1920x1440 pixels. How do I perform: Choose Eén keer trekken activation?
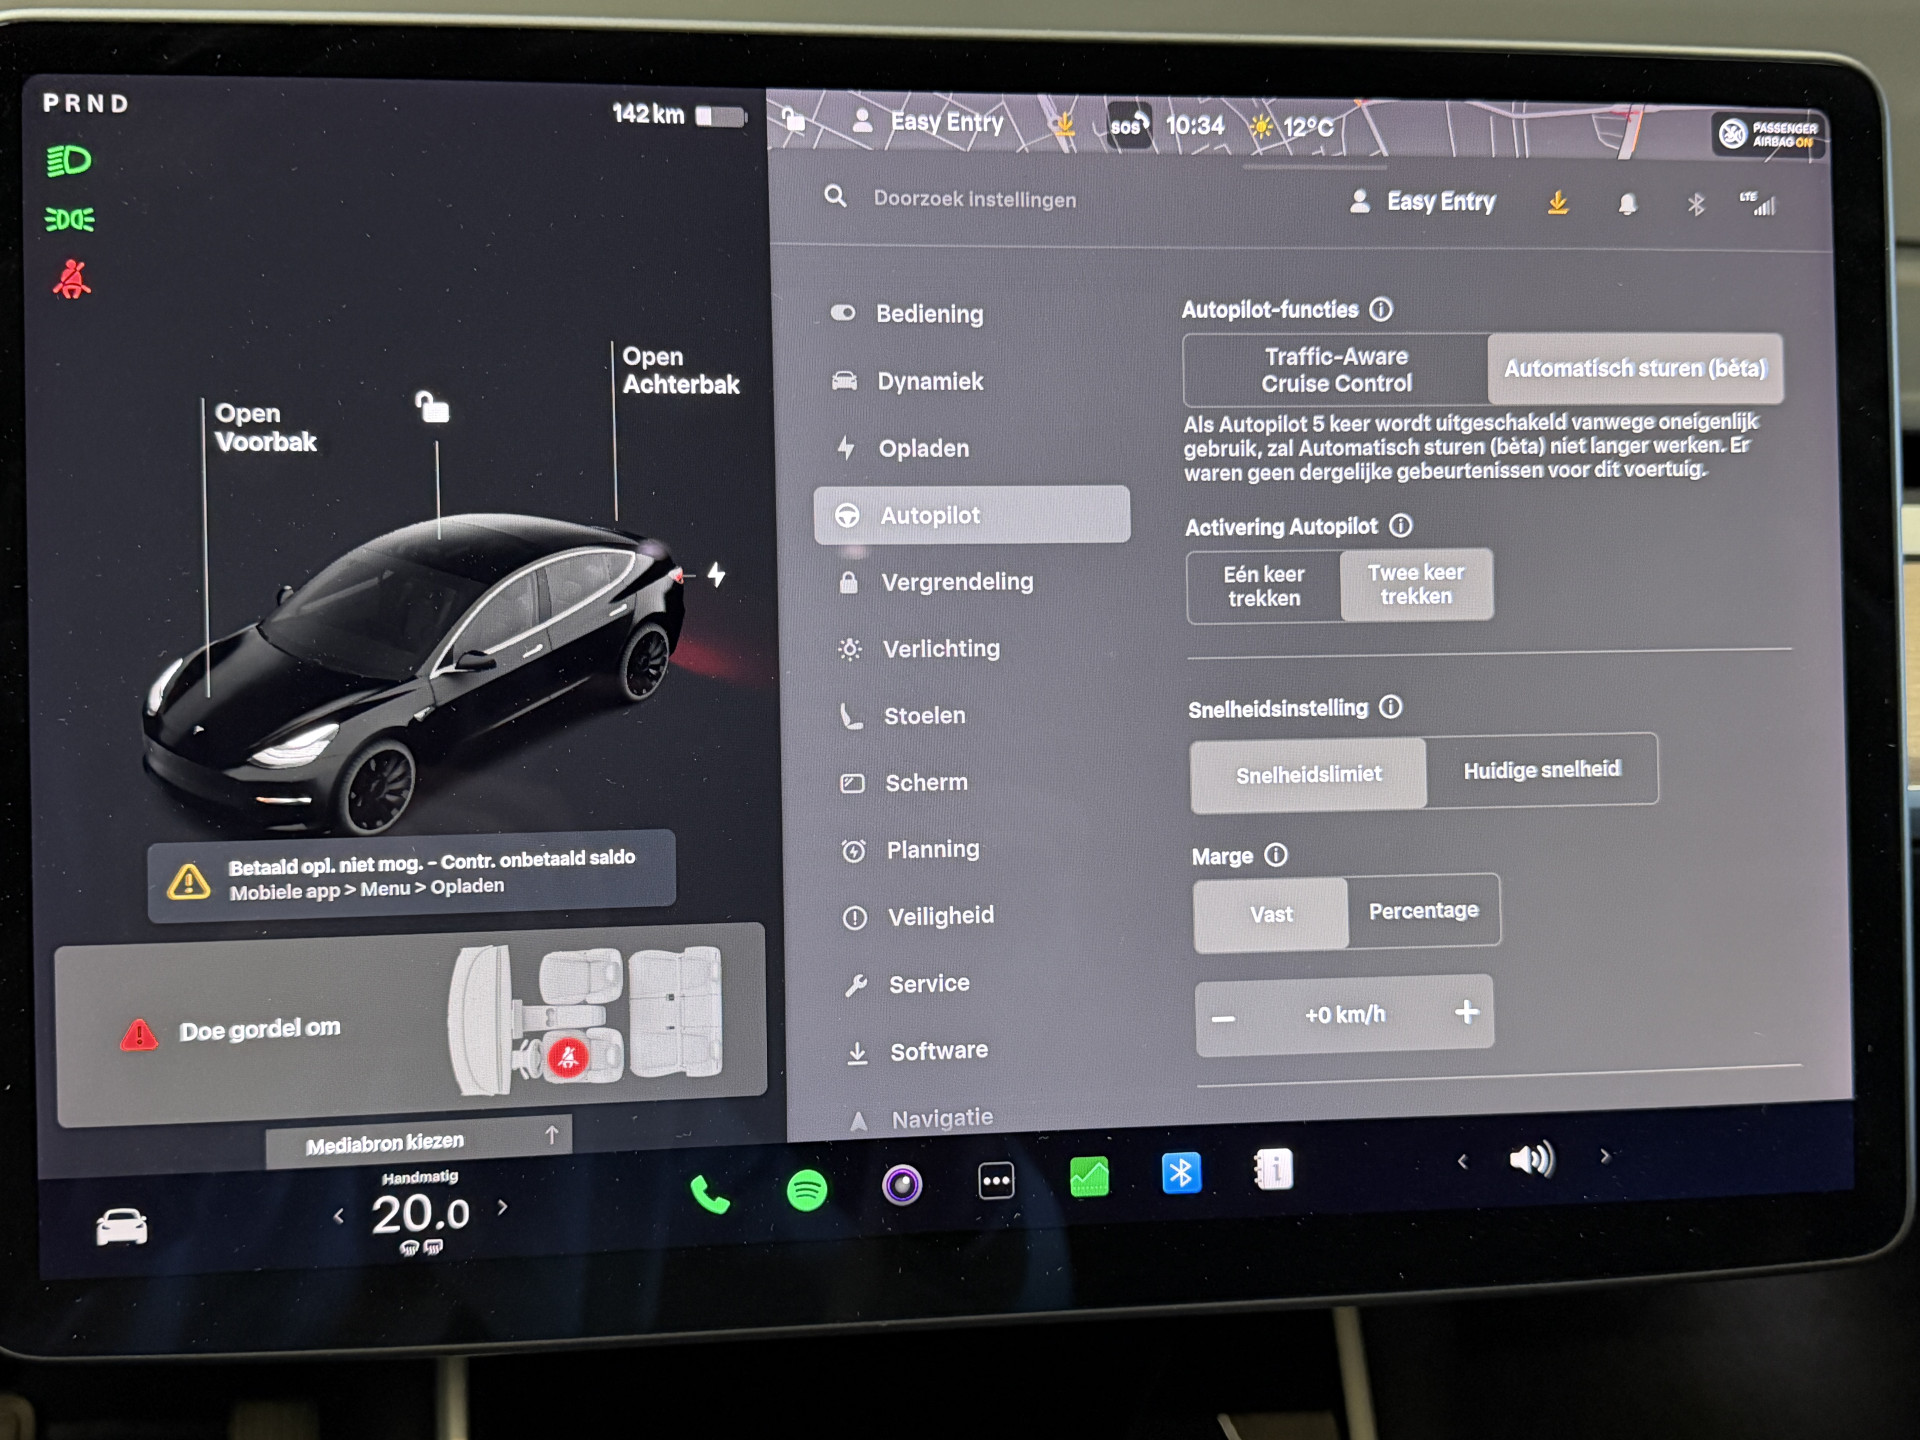1264,587
